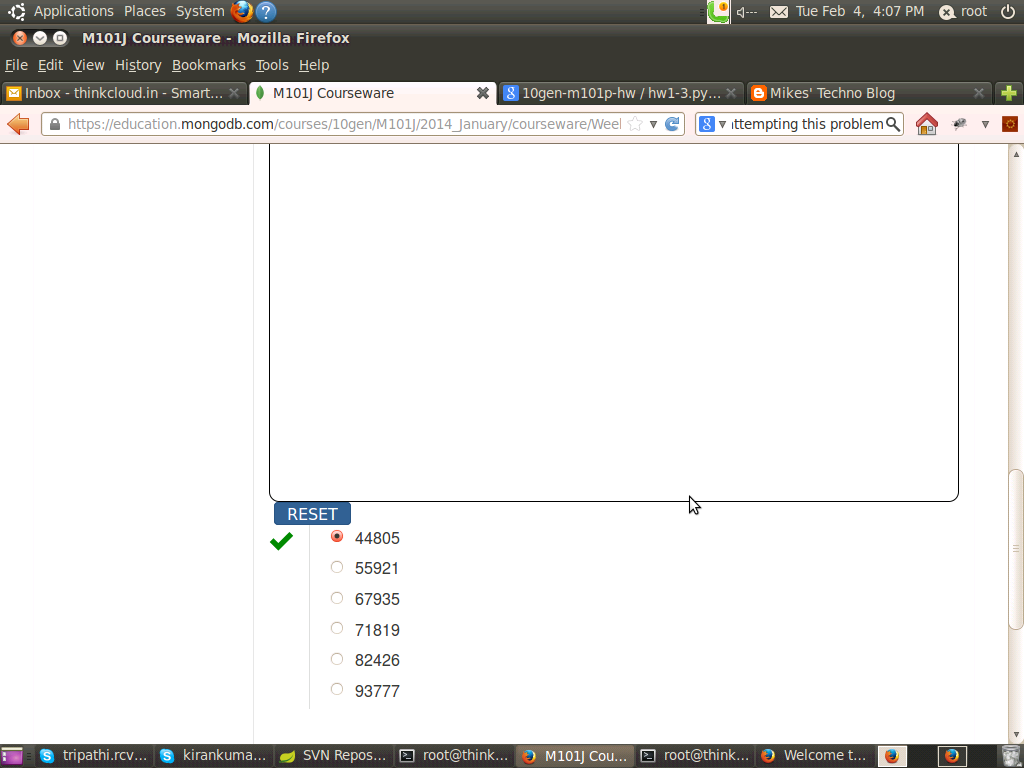Open the tripathi.rcv Skype taskbar window
Screen dimensions: 1024x768
(93, 756)
